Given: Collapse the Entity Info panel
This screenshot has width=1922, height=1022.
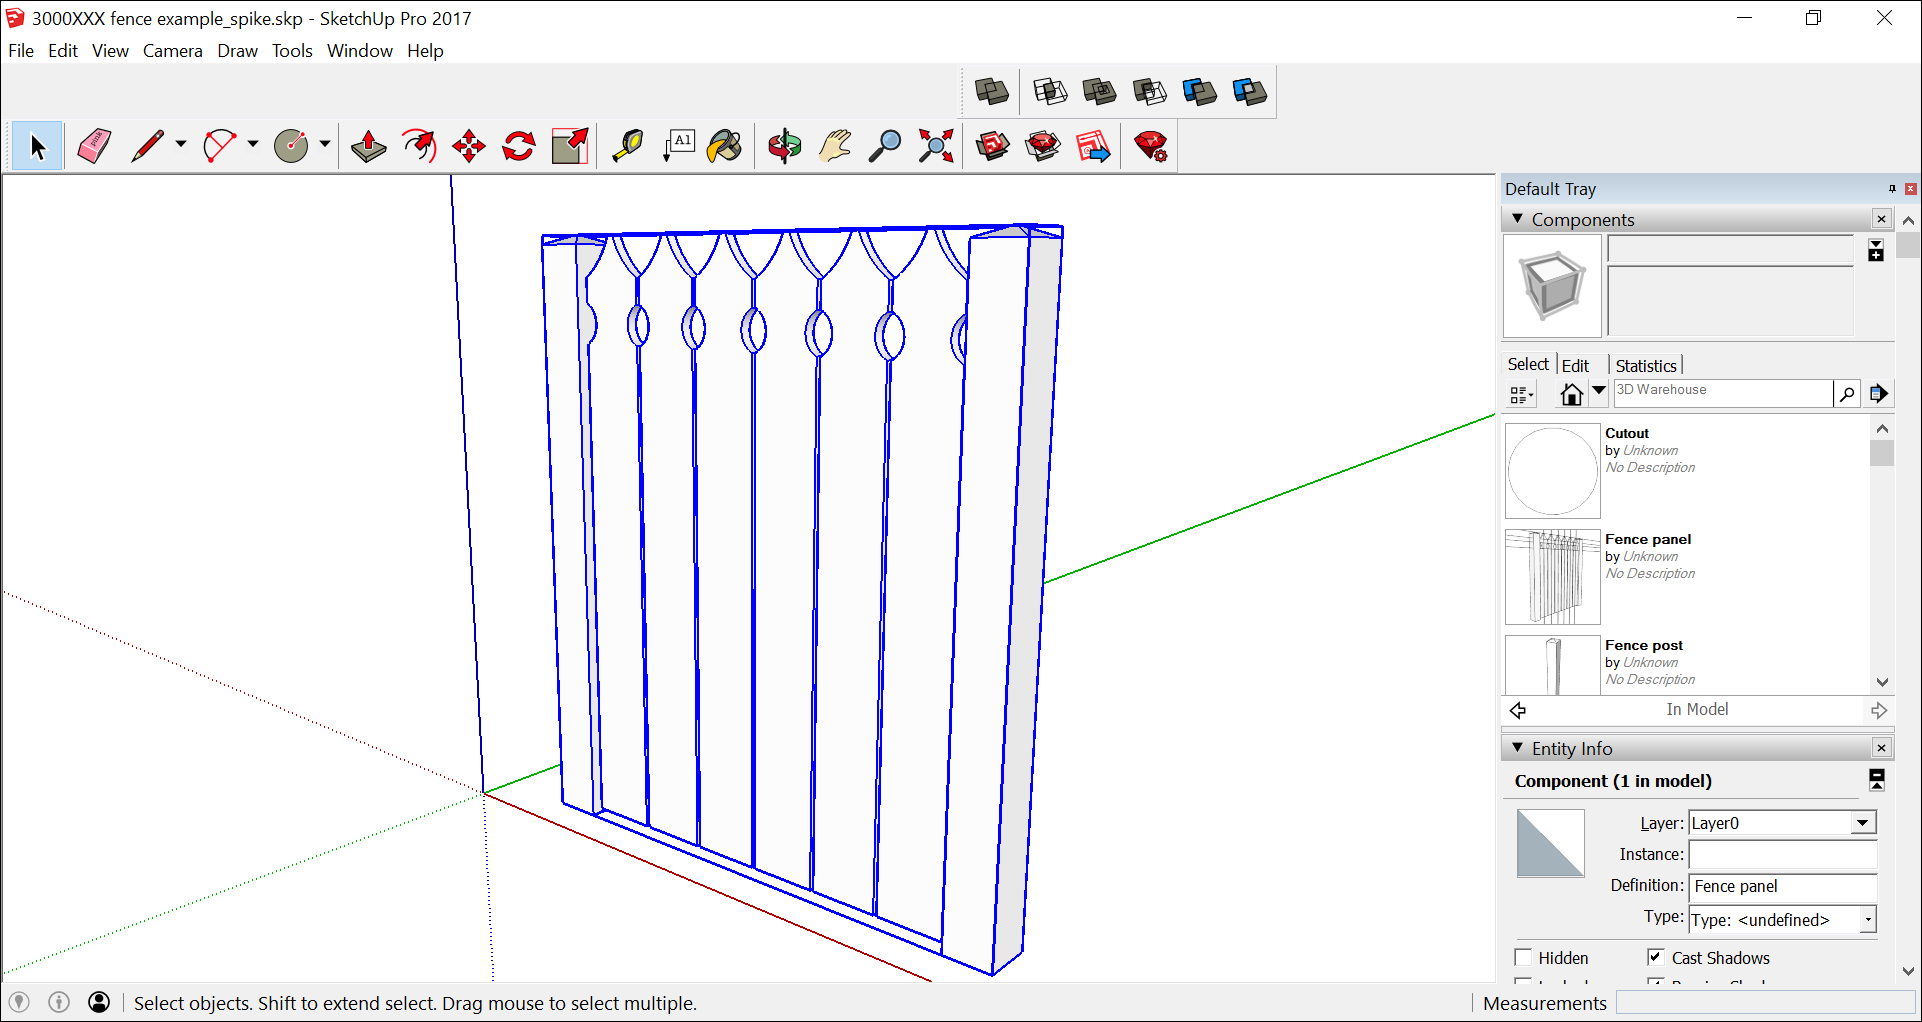Looking at the screenshot, I should pyautogui.click(x=1518, y=748).
